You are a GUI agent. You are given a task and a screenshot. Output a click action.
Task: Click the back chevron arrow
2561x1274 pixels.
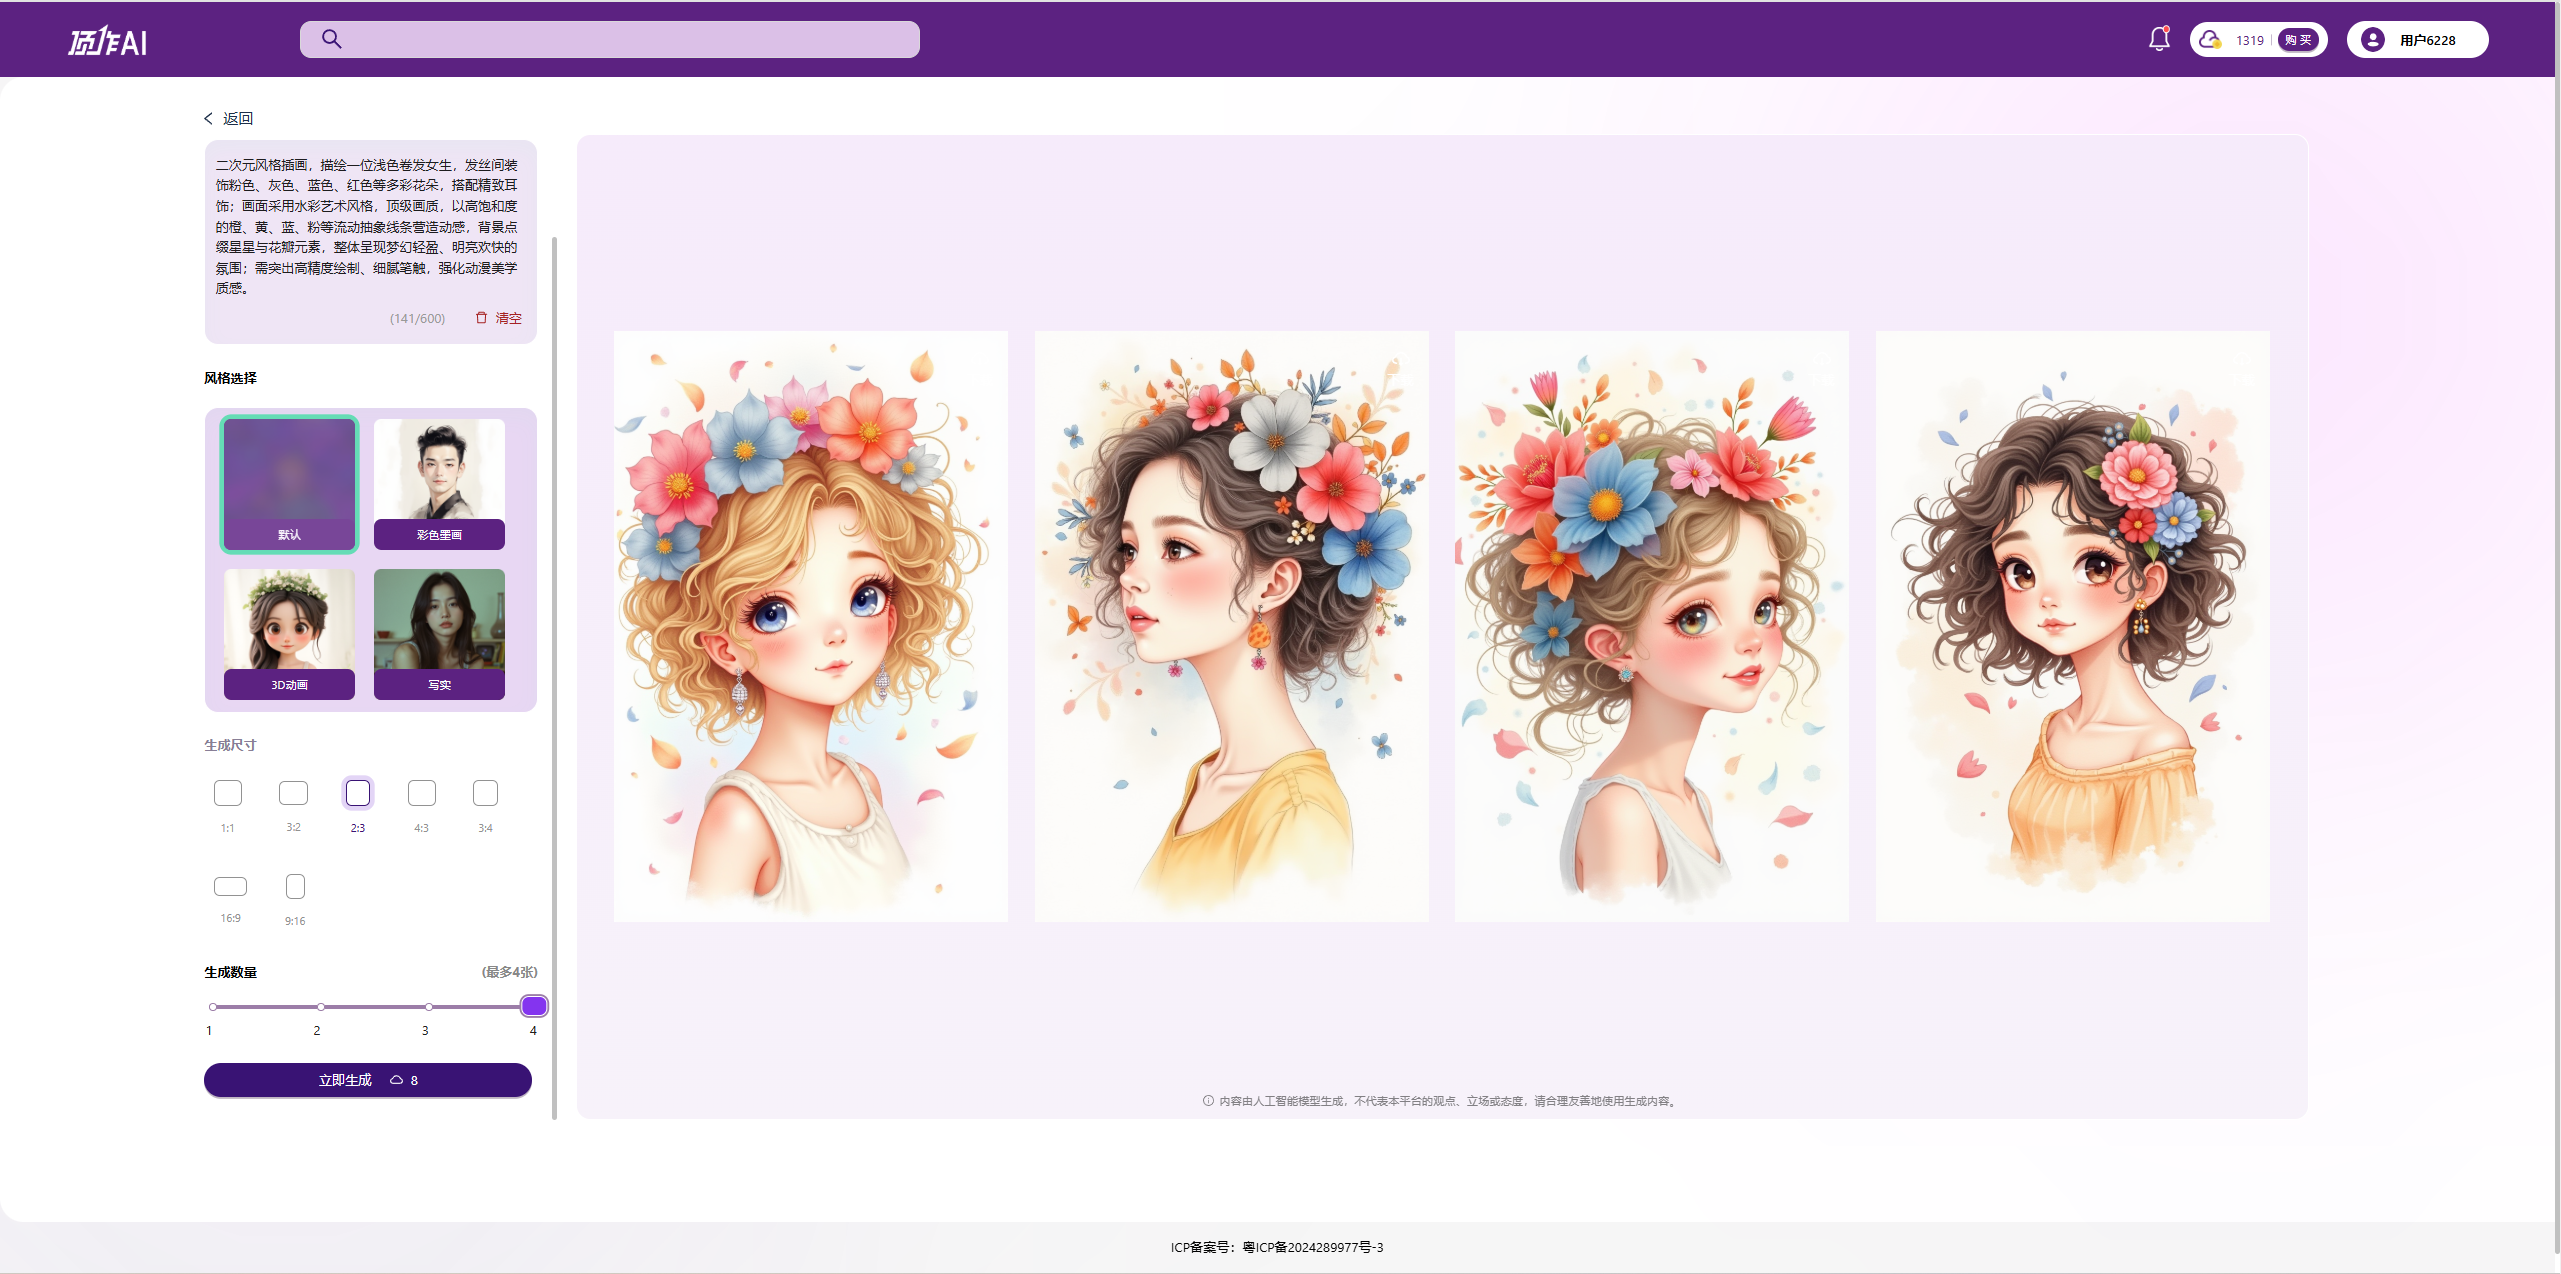(209, 118)
